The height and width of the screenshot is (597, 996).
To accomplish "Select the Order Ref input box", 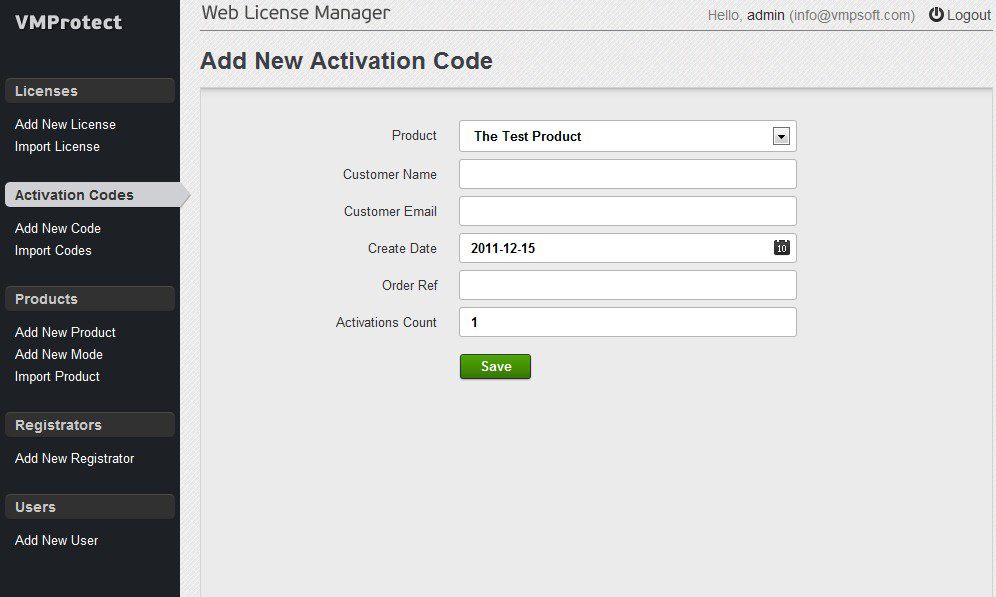I will (x=627, y=285).
